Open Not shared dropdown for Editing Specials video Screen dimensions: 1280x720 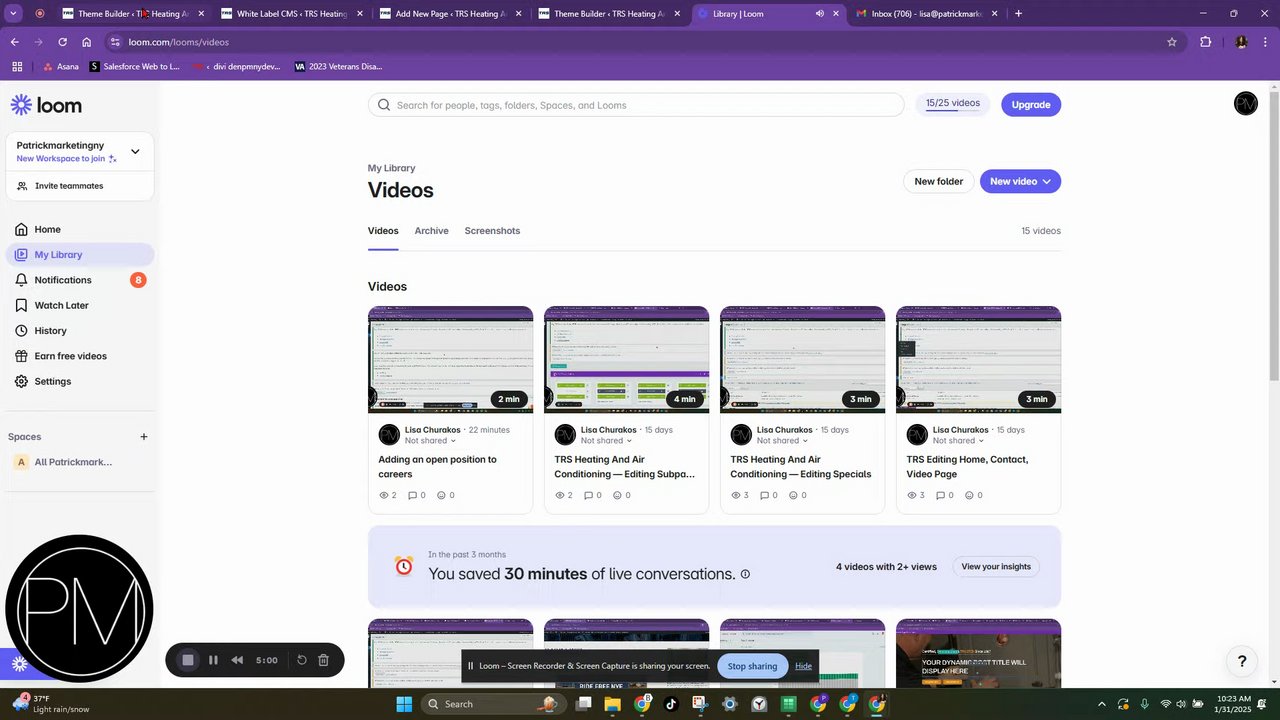782,440
